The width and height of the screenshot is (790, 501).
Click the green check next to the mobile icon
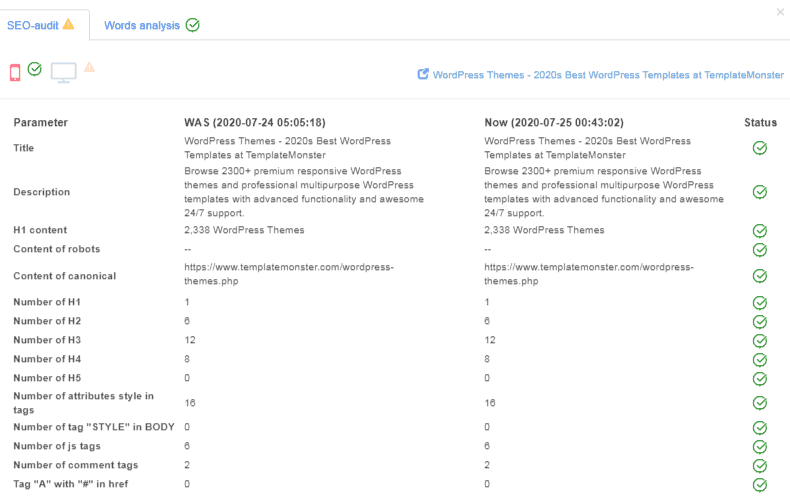(x=34, y=69)
